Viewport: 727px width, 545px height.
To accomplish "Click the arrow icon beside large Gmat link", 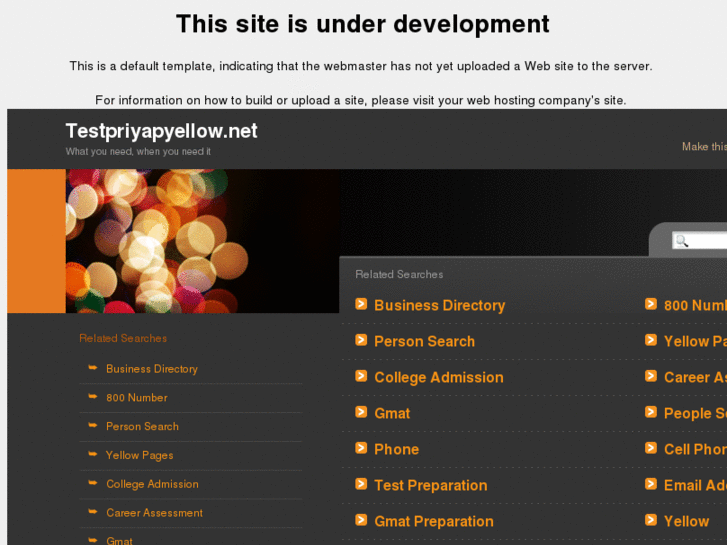I will 361,412.
